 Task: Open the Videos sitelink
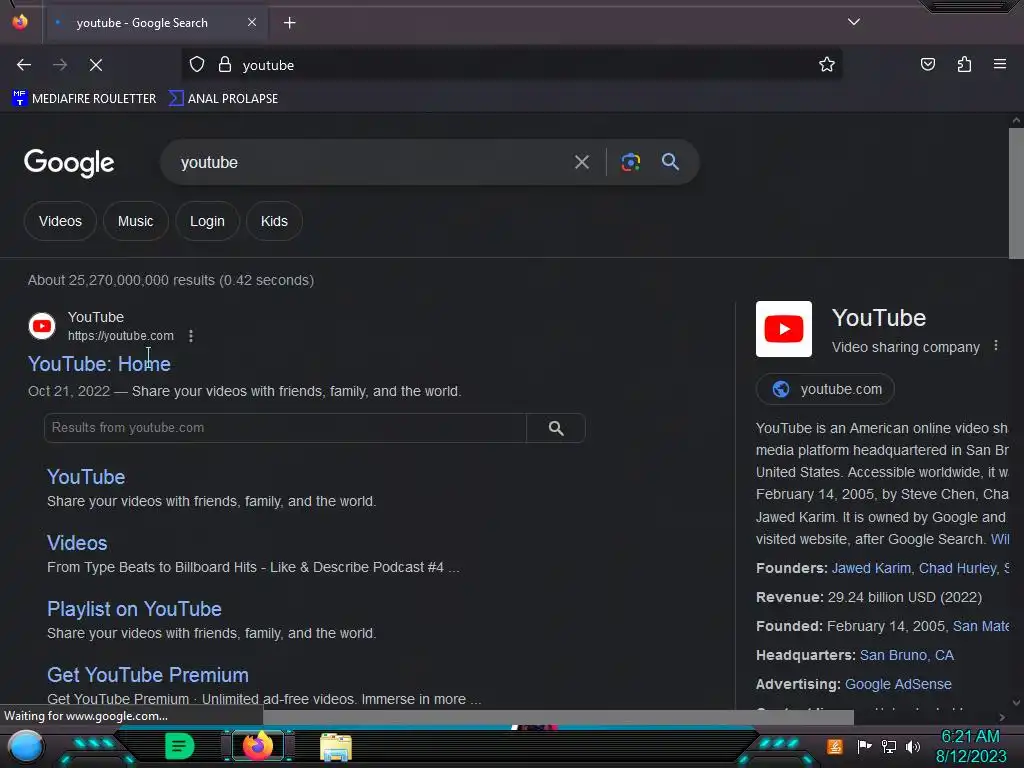tap(77, 543)
